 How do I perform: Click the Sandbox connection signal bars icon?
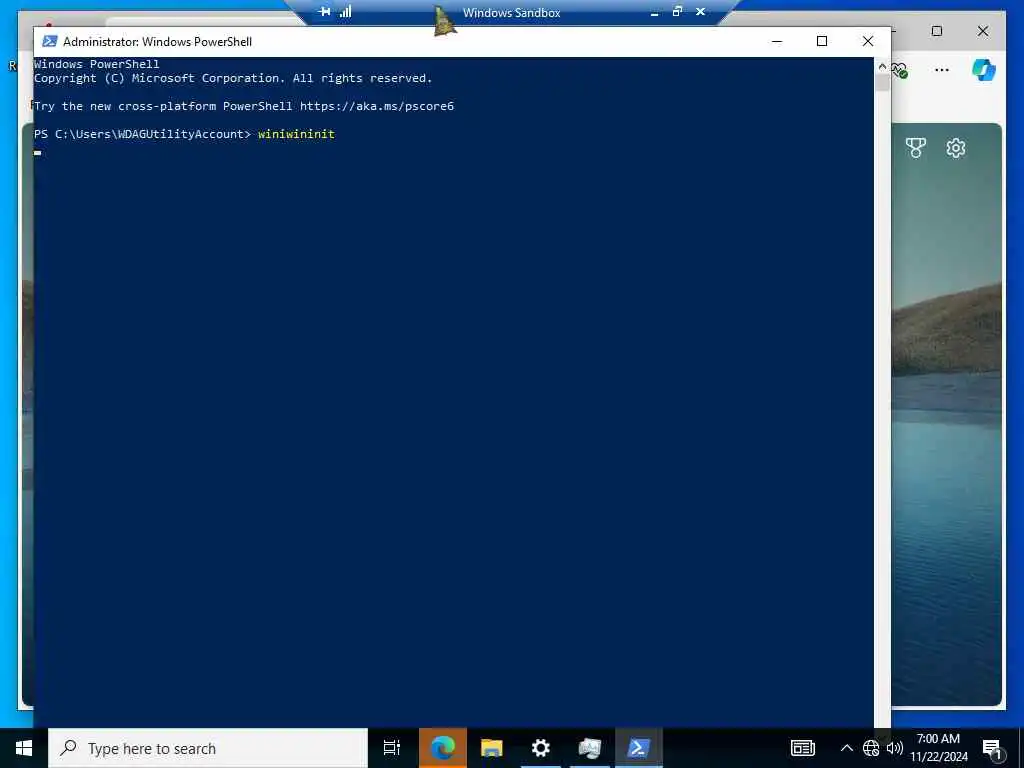[345, 12]
